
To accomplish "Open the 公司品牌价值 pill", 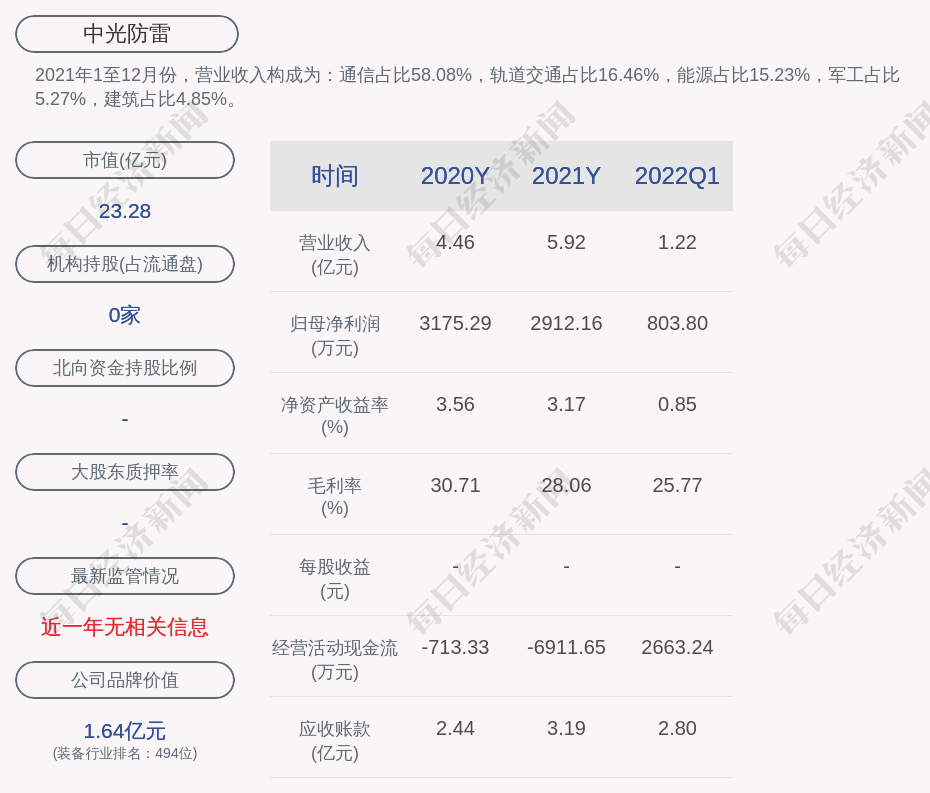I will coord(125,680).
